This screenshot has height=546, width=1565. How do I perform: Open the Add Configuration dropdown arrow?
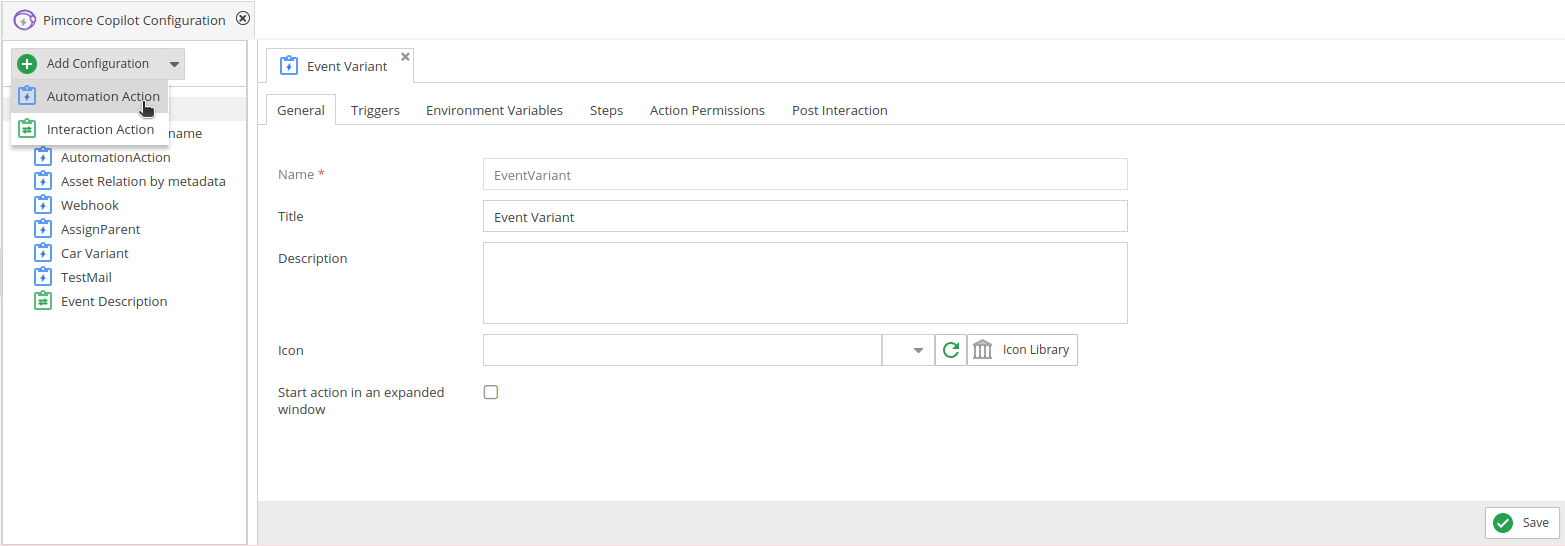click(x=175, y=64)
